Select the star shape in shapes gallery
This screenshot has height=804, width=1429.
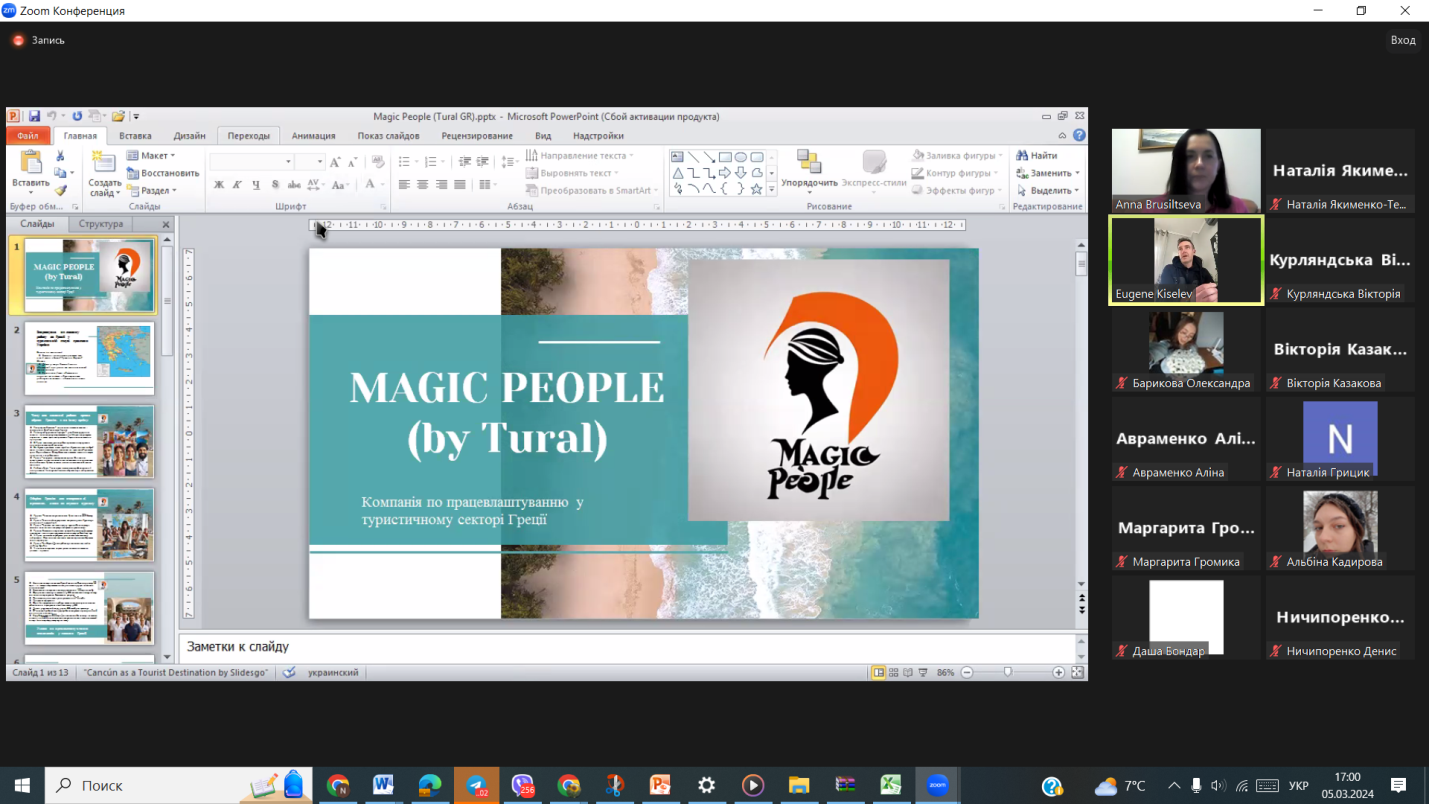coord(756,189)
